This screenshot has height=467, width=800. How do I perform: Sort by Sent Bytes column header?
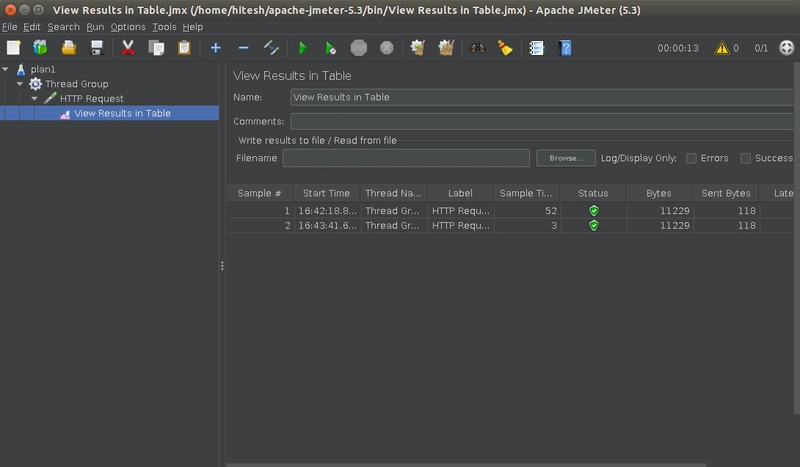[726, 193]
